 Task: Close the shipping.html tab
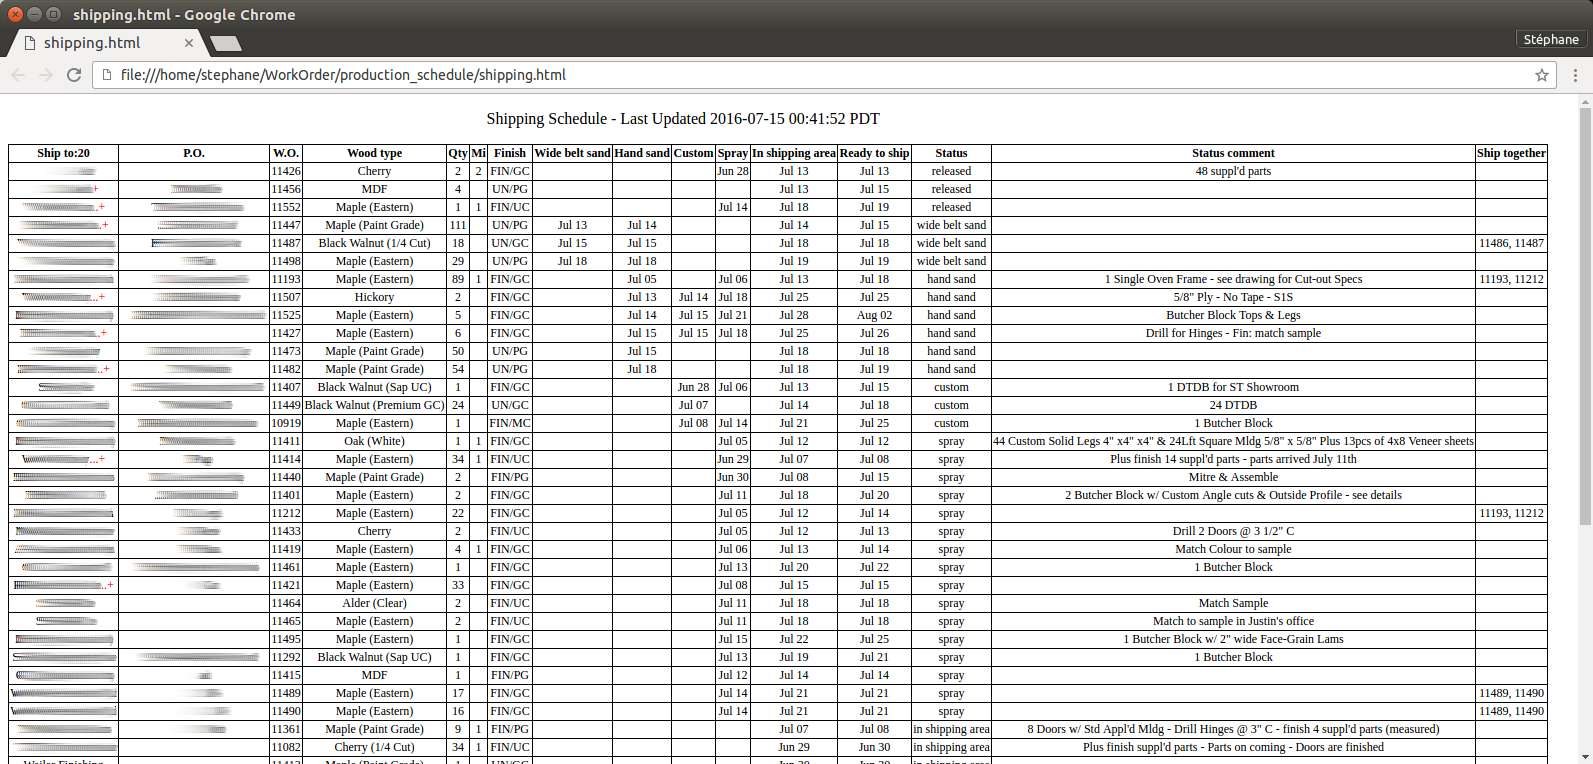tap(189, 43)
